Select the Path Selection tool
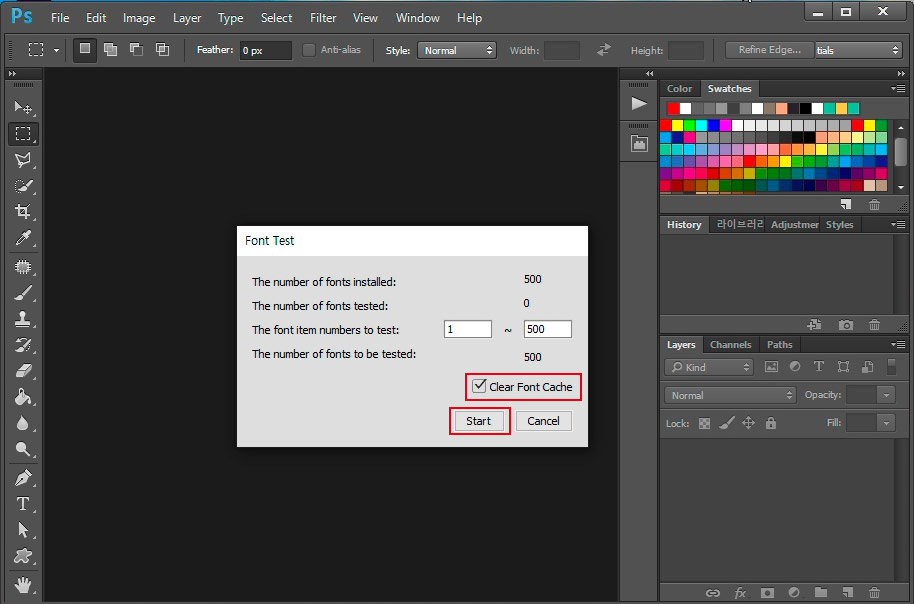 (23, 530)
